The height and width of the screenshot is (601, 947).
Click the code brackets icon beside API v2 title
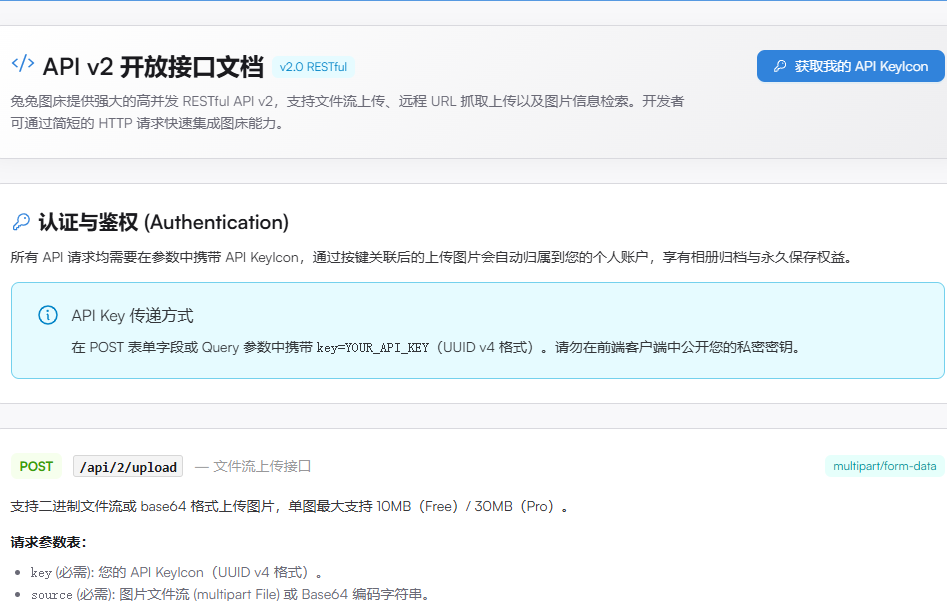tap(23, 64)
